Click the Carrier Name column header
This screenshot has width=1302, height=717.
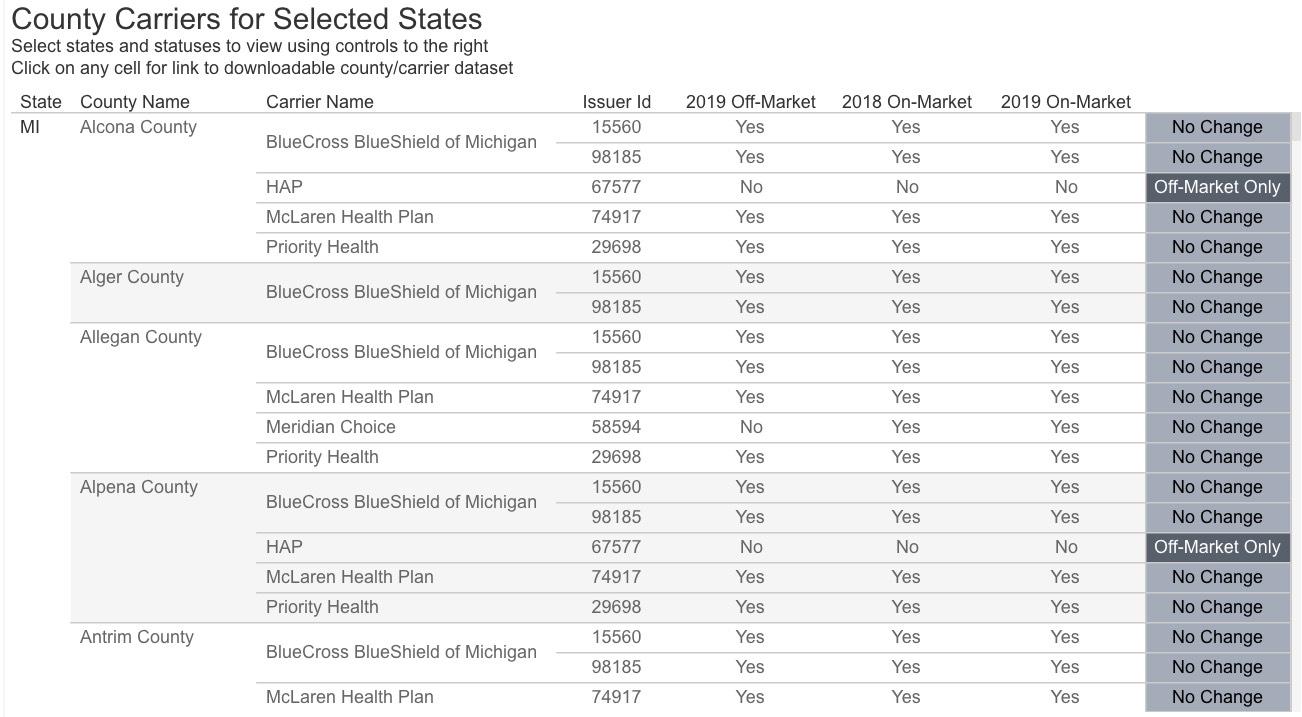coord(319,102)
